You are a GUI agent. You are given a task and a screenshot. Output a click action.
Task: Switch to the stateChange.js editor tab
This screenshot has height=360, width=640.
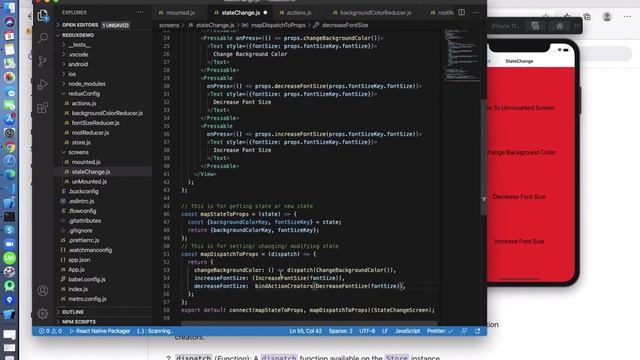tap(240, 13)
